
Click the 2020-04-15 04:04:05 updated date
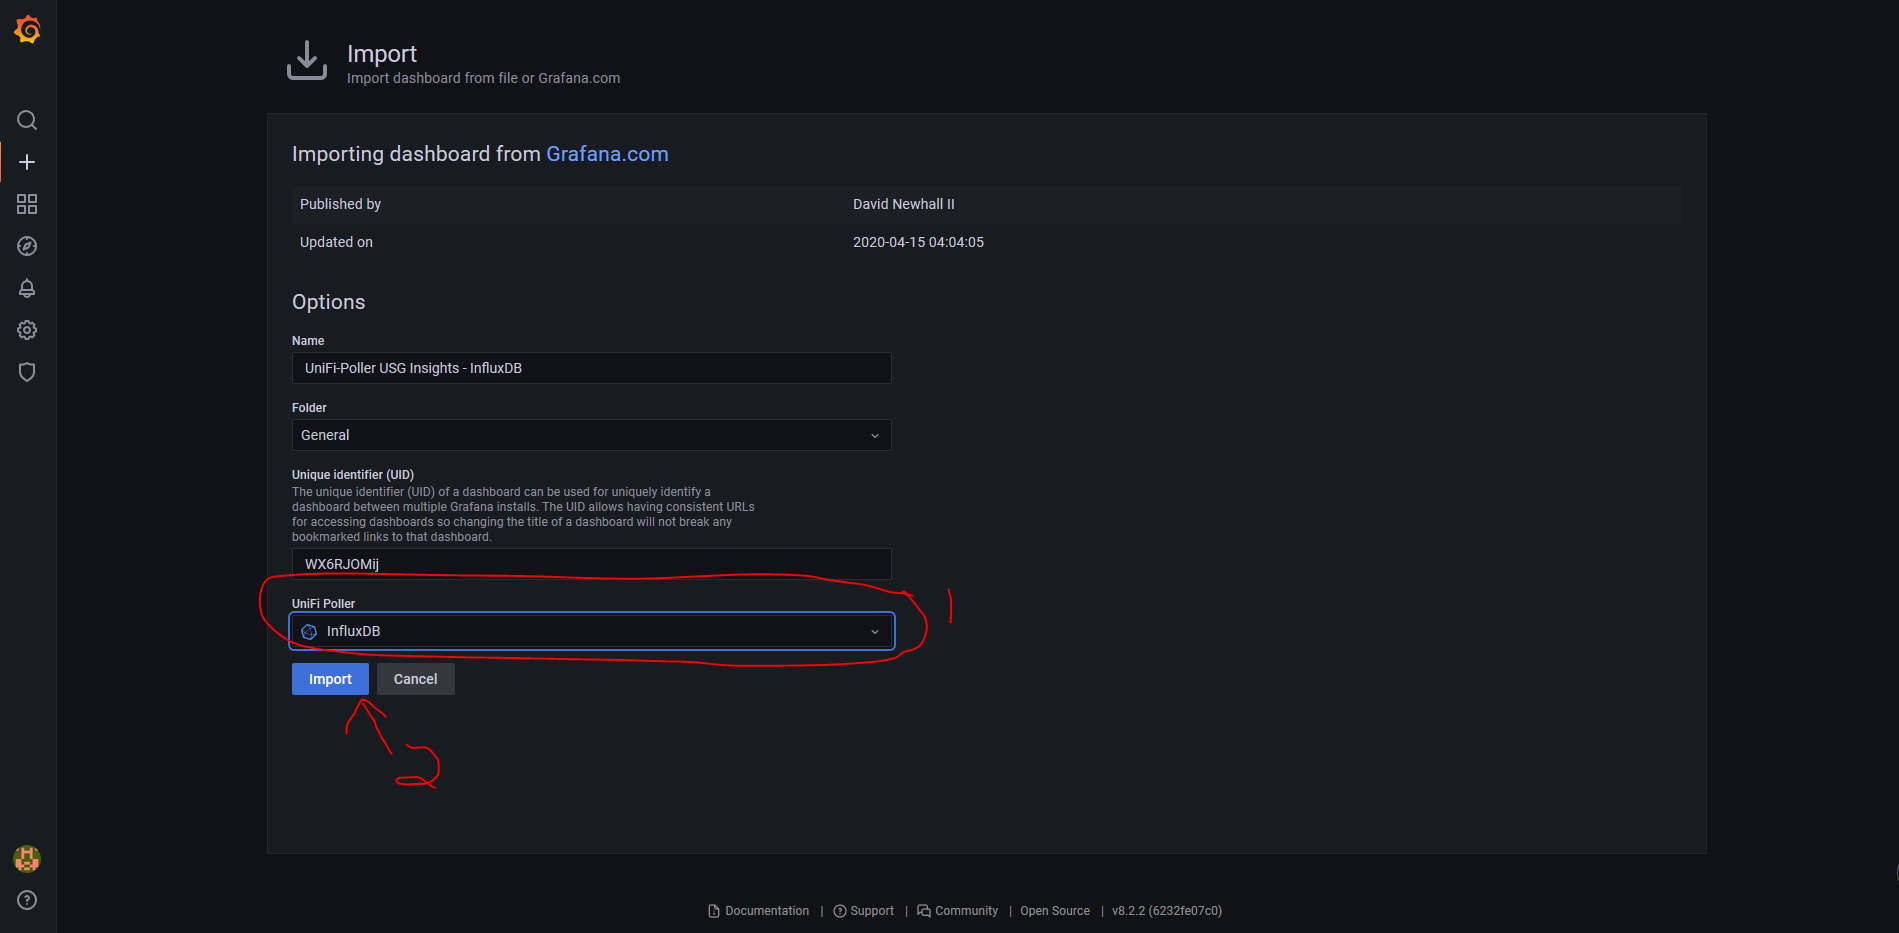click(918, 242)
